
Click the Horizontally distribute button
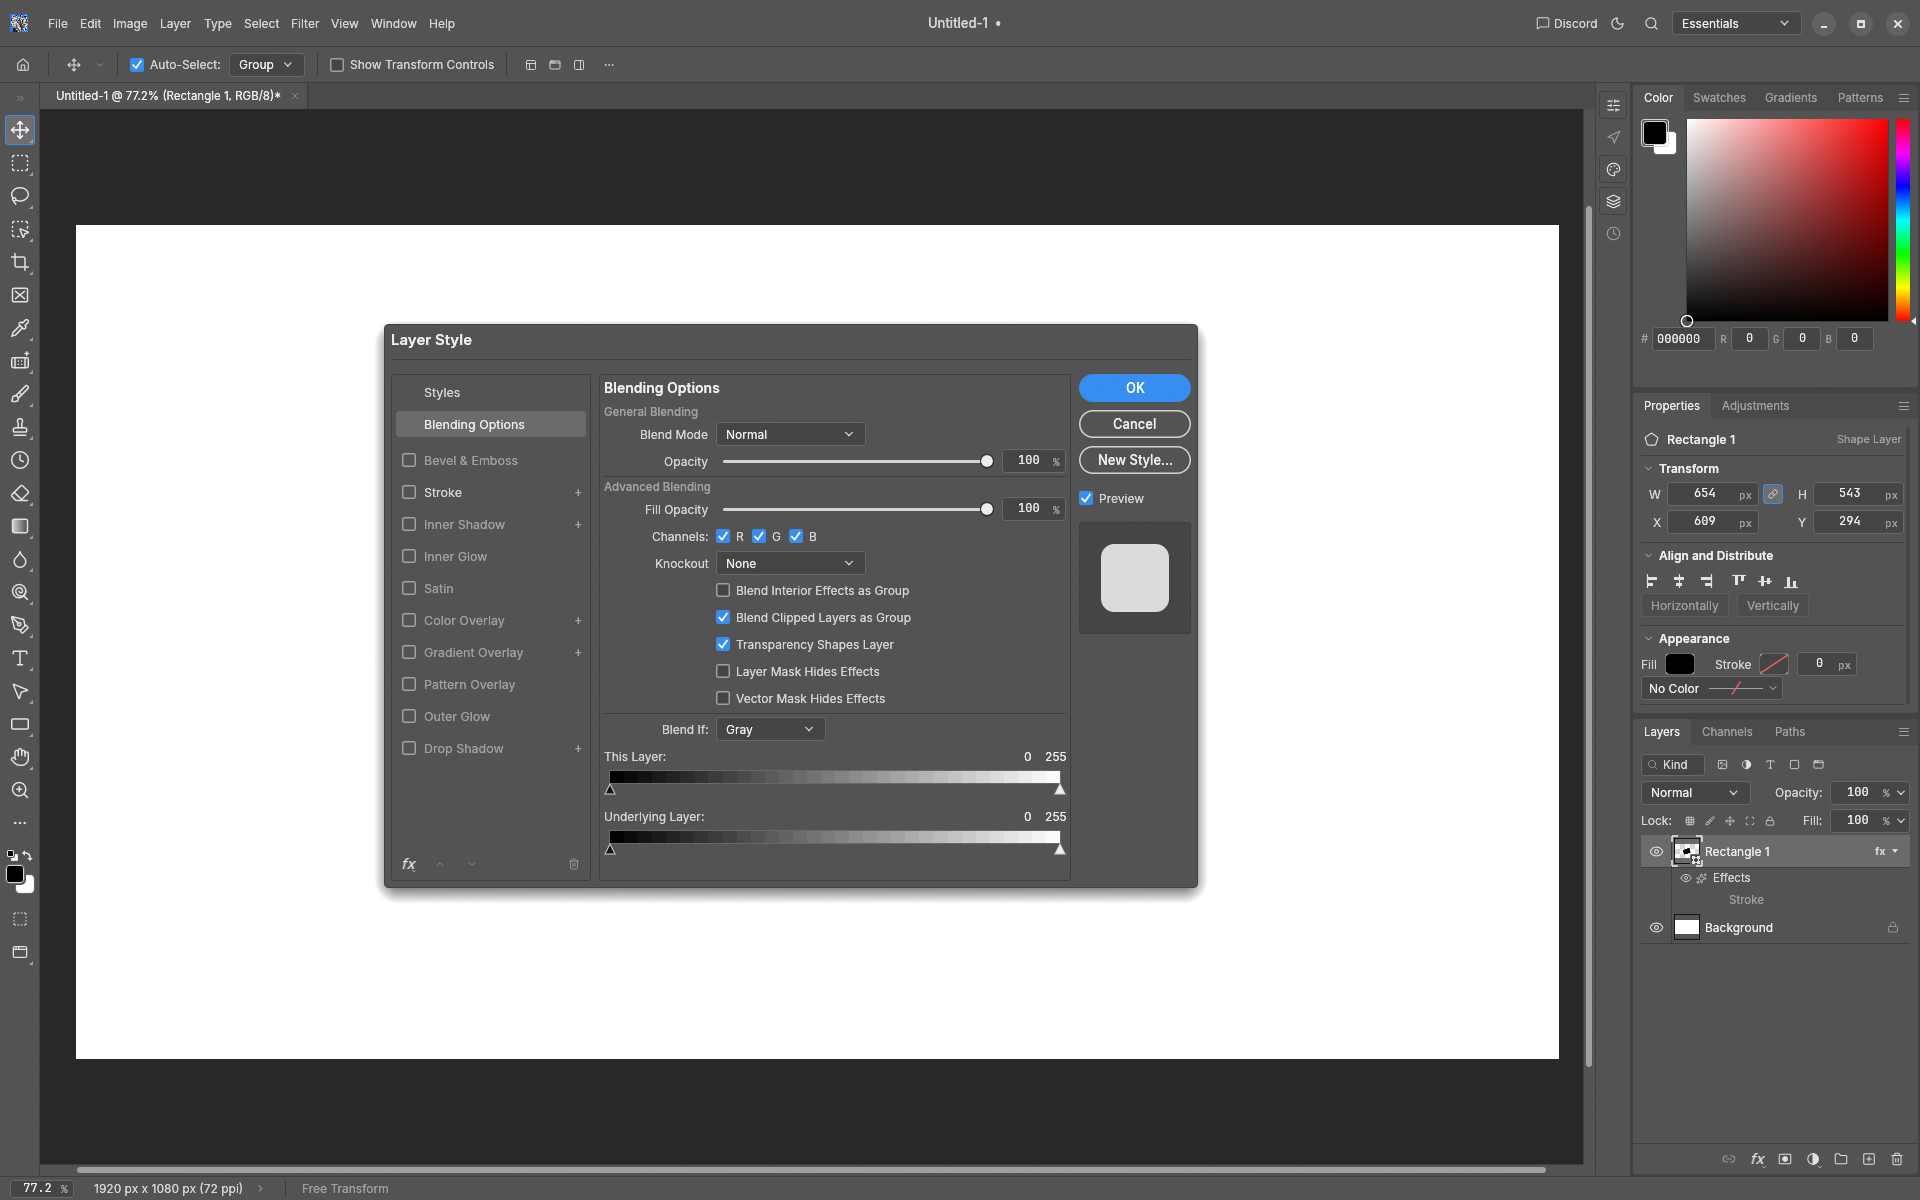[x=1684, y=606]
